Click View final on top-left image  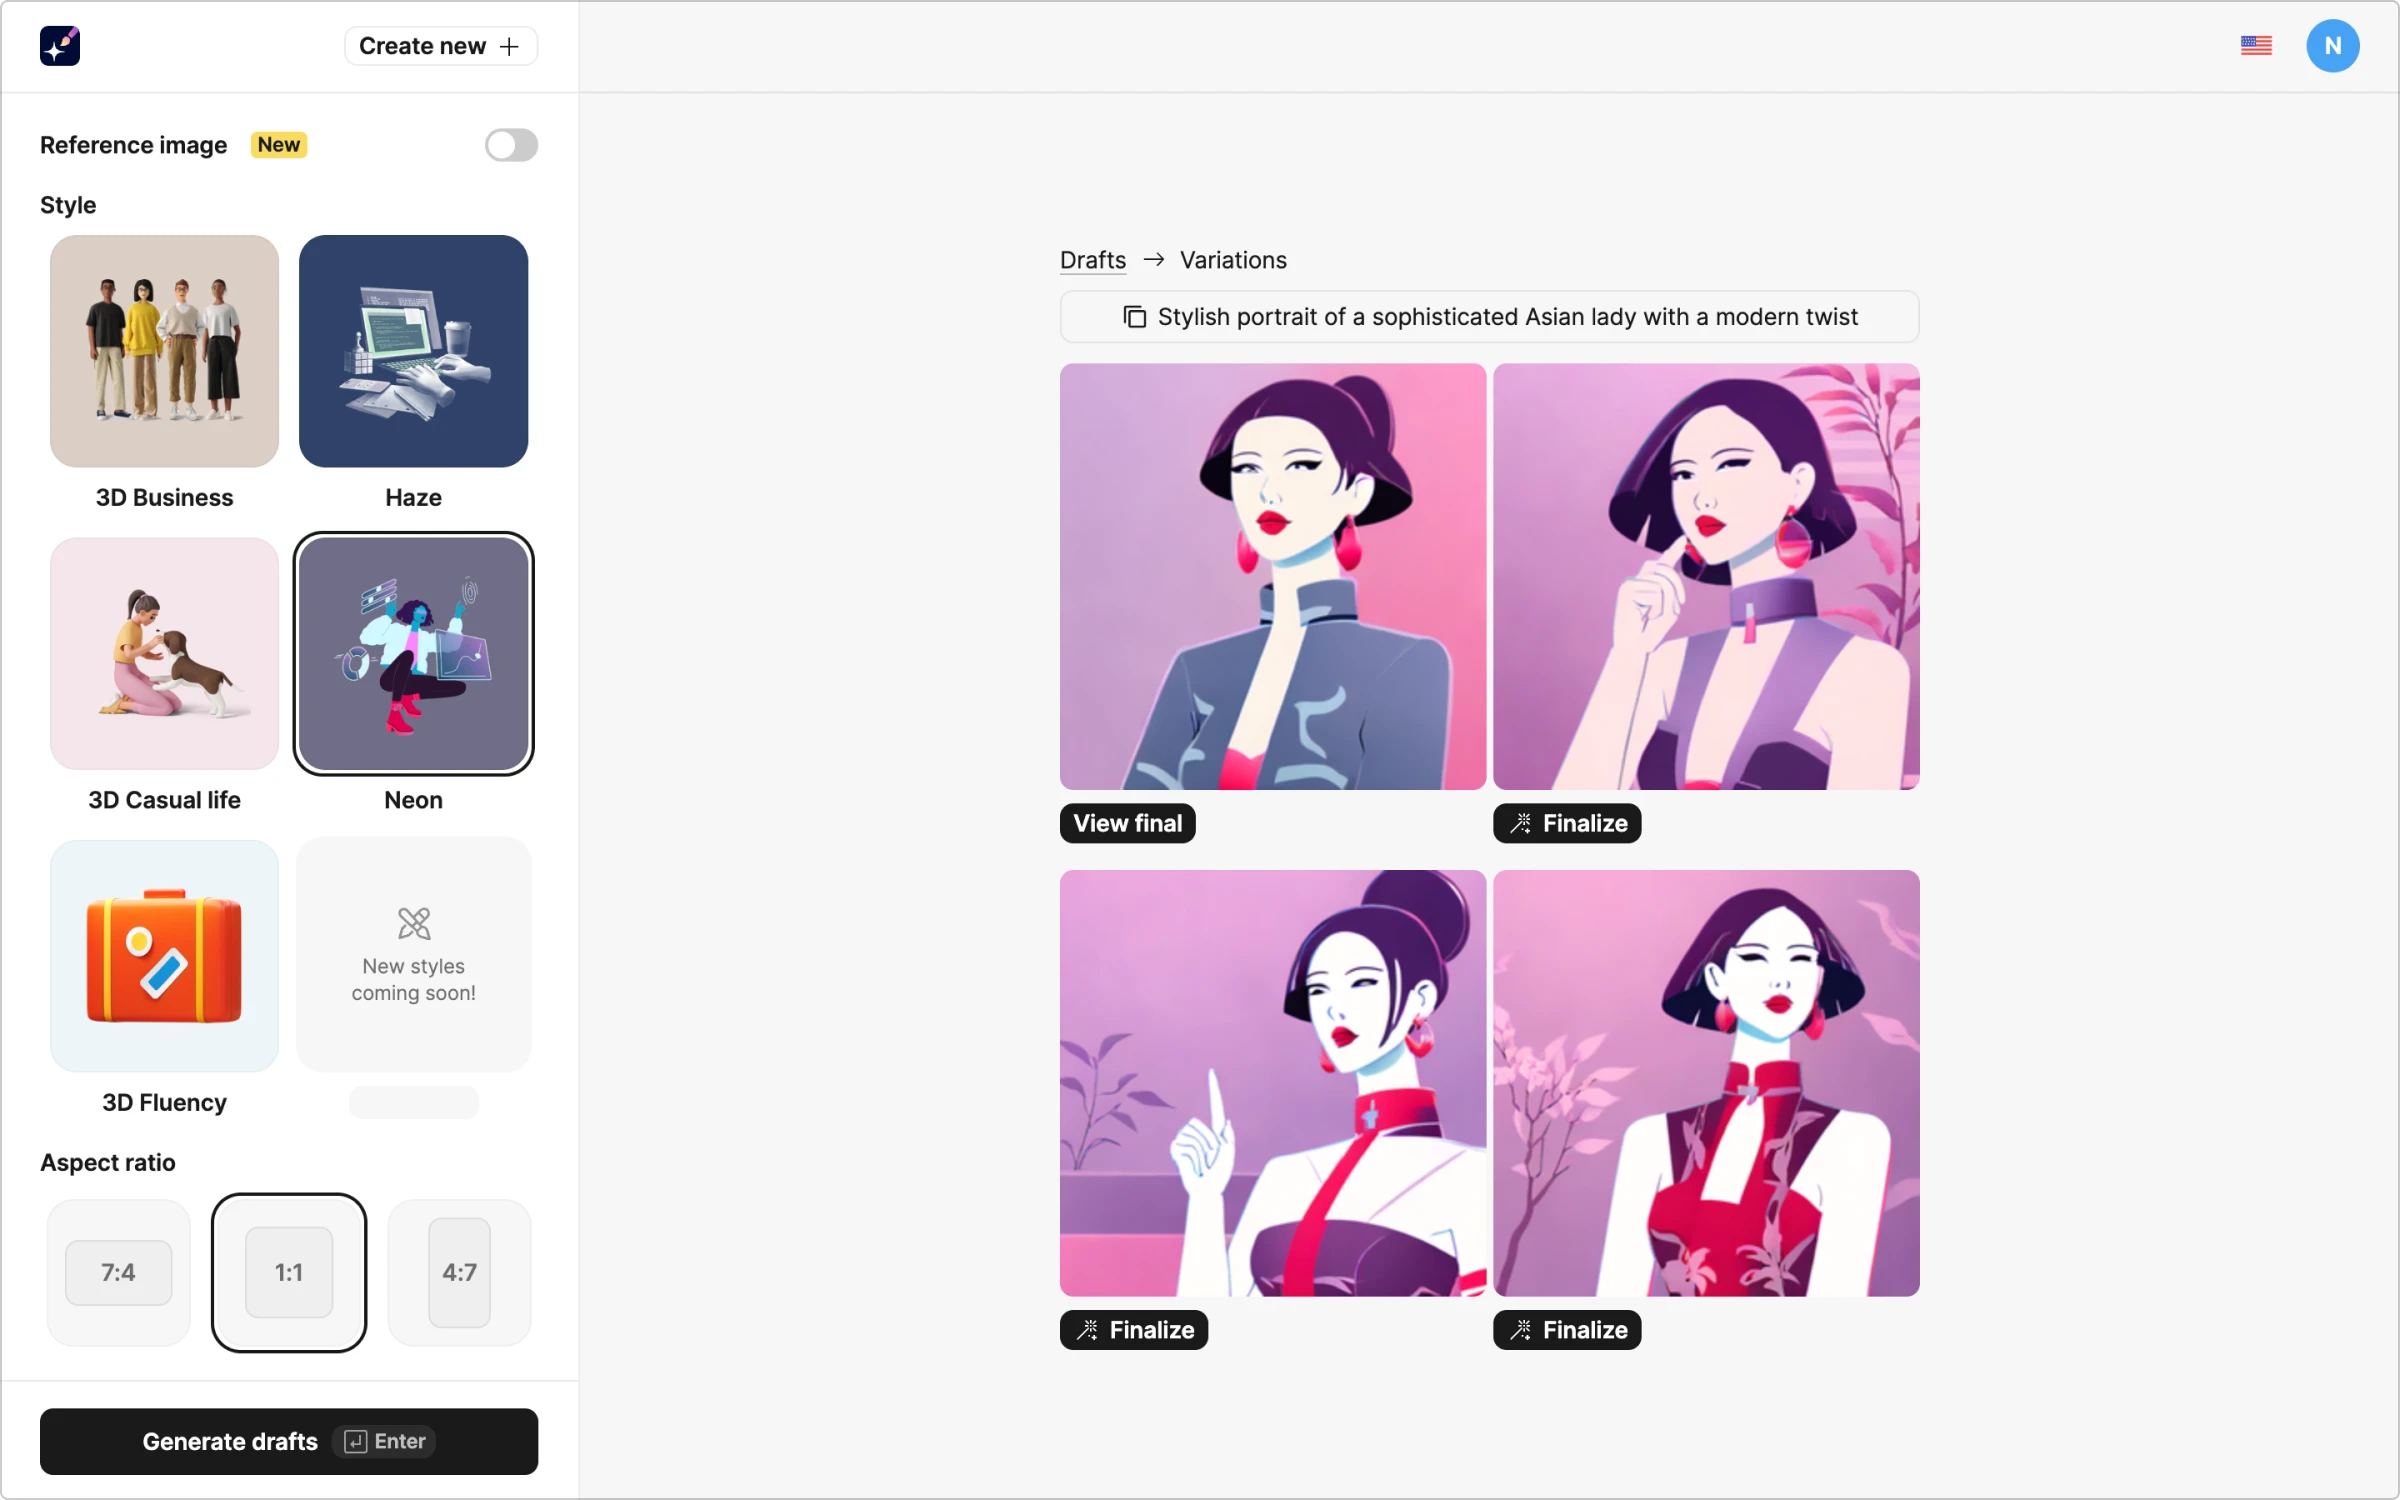coord(1128,821)
